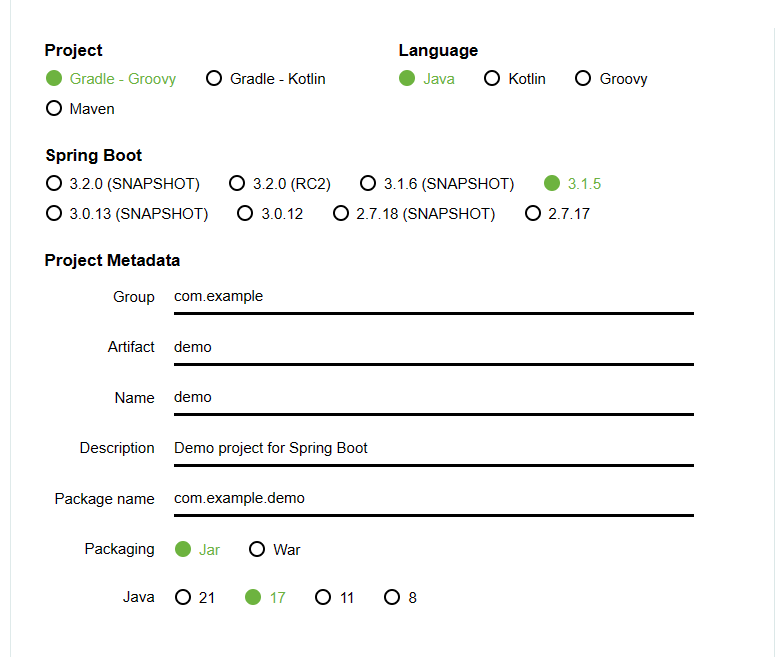The height and width of the screenshot is (657, 776).
Task: Select Groovy as the language
Action: [583, 79]
